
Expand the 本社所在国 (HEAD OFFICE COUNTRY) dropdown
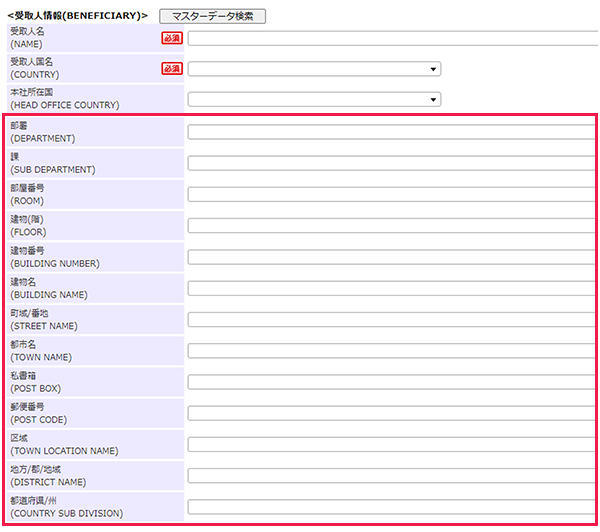314,100
